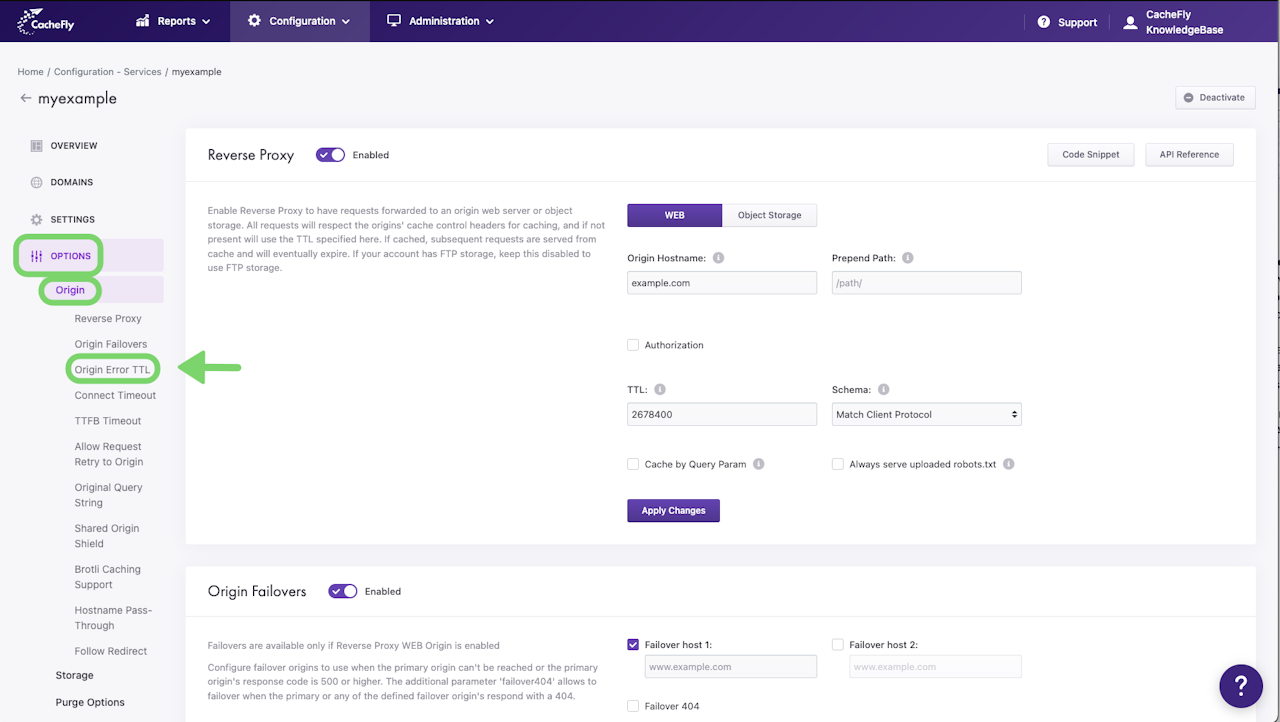Expand the Purge Options sidebar section

click(x=90, y=702)
